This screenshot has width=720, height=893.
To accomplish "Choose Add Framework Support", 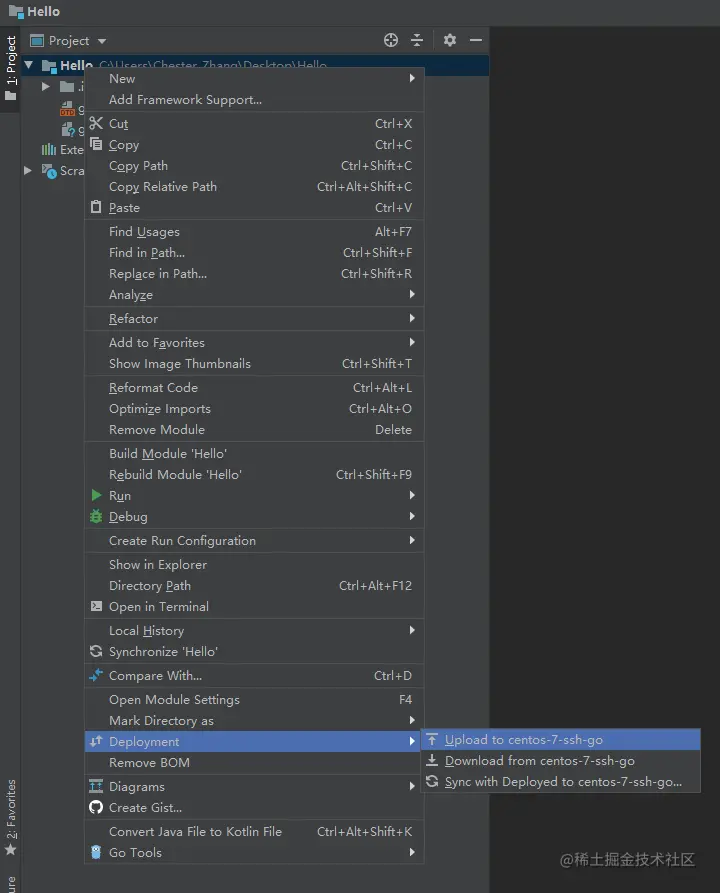I will click(254, 99).
